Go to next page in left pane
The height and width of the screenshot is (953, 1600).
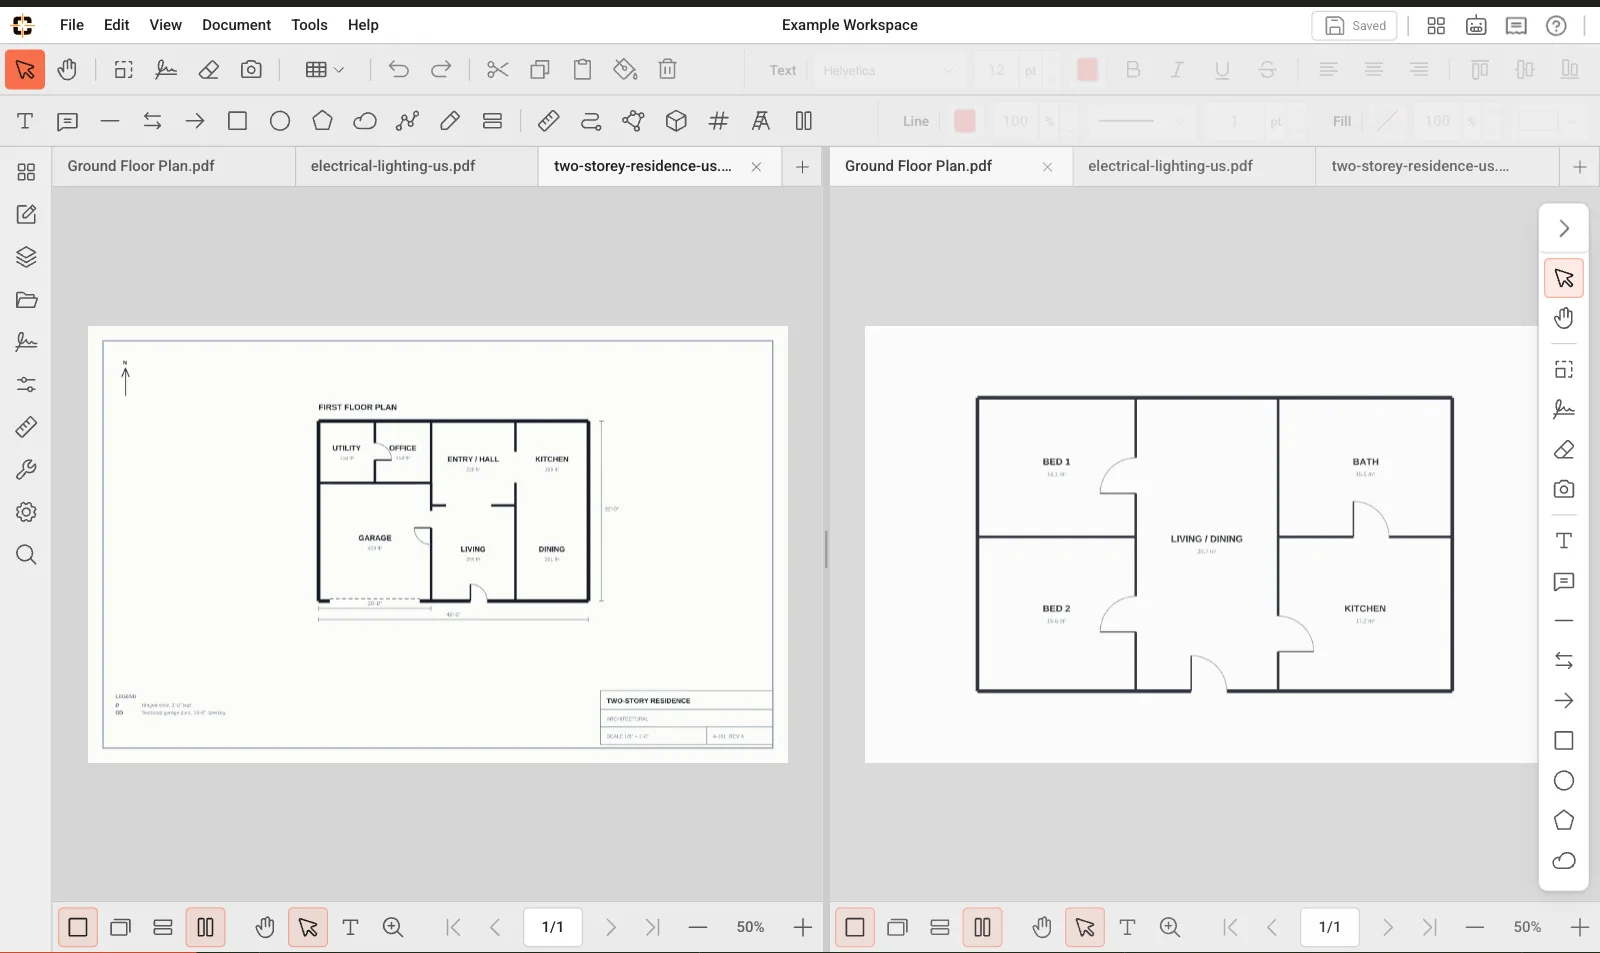pos(610,928)
